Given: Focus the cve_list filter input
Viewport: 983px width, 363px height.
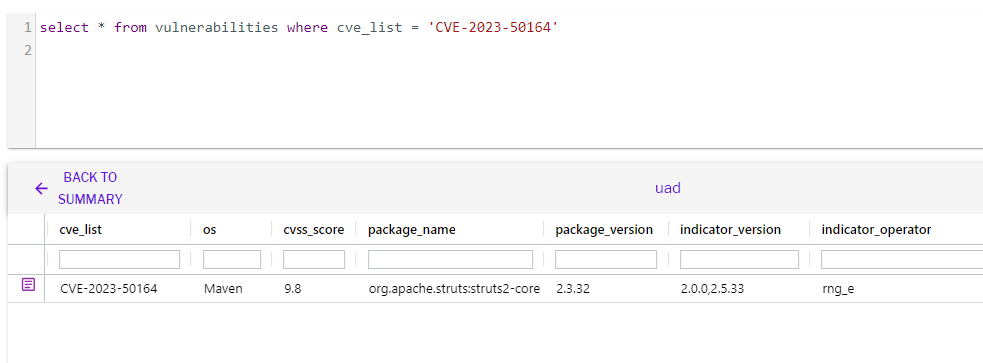Looking at the screenshot, I should pos(119,260).
